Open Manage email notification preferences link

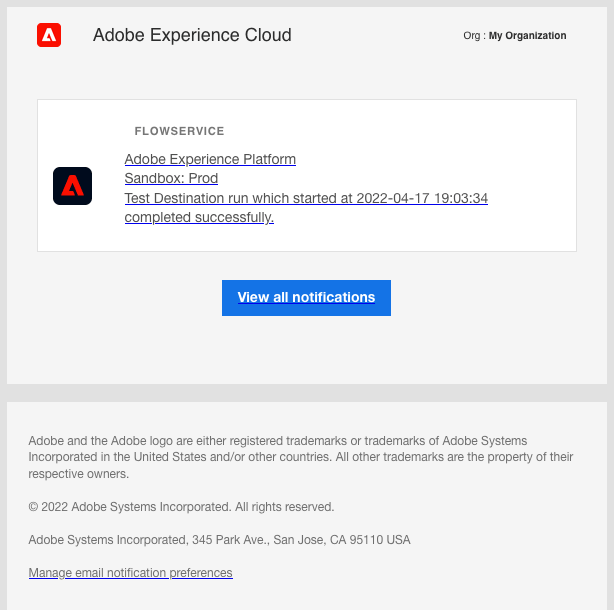click(130, 573)
